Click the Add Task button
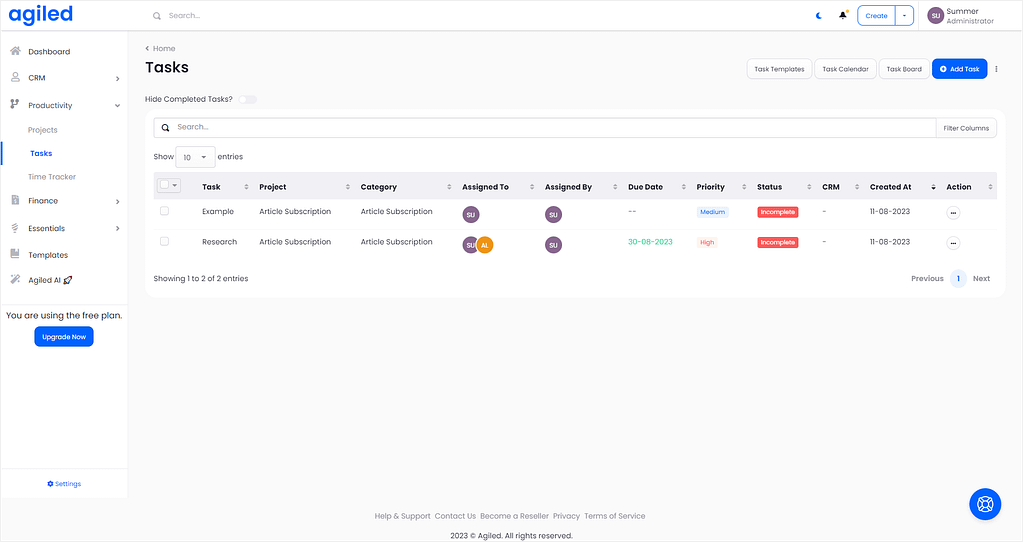 959,69
